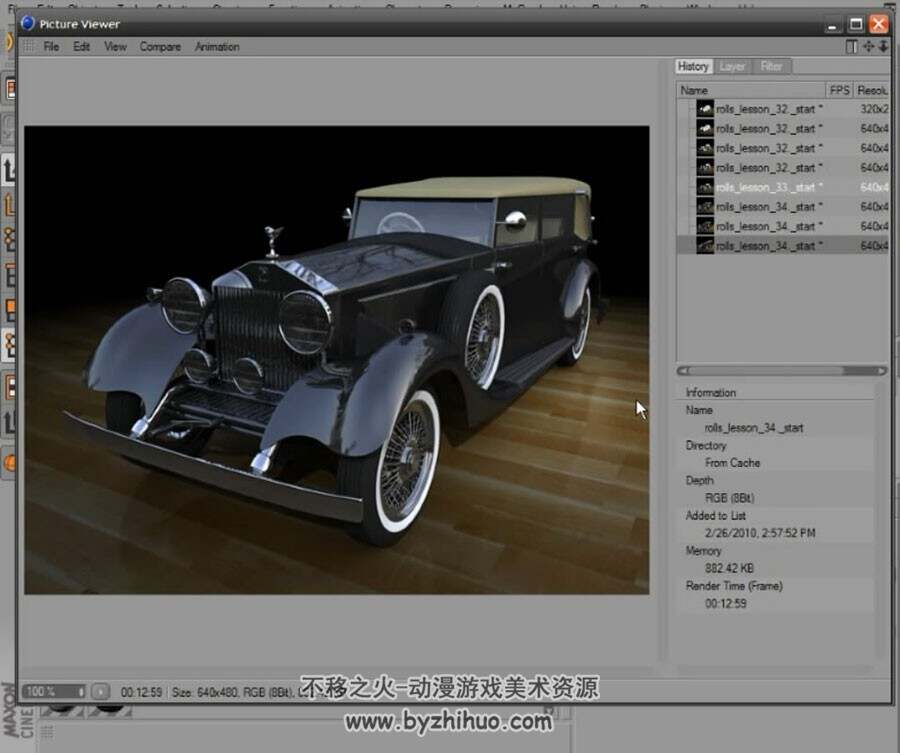Click the Render Time (Frame) label
Screen dimensions: 900x753
(734, 585)
